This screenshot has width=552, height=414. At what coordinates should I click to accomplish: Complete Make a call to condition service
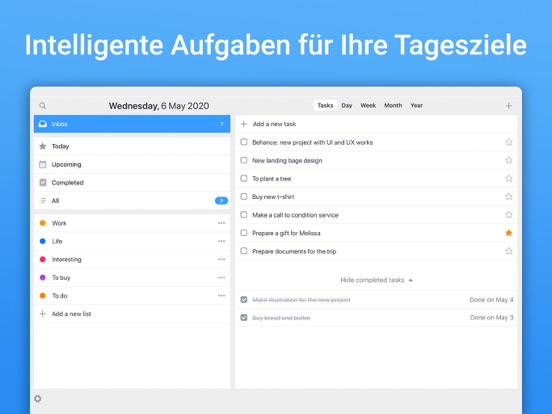244,214
